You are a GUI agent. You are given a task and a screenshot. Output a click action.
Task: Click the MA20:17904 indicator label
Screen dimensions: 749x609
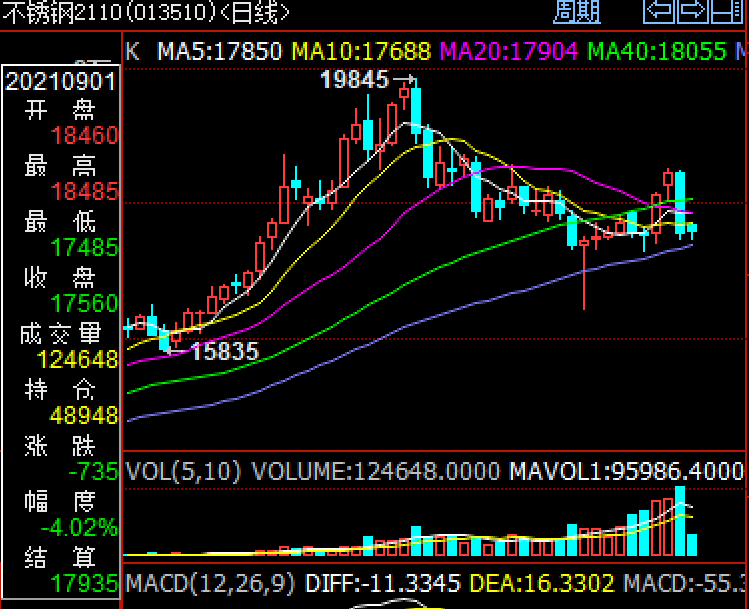click(508, 51)
